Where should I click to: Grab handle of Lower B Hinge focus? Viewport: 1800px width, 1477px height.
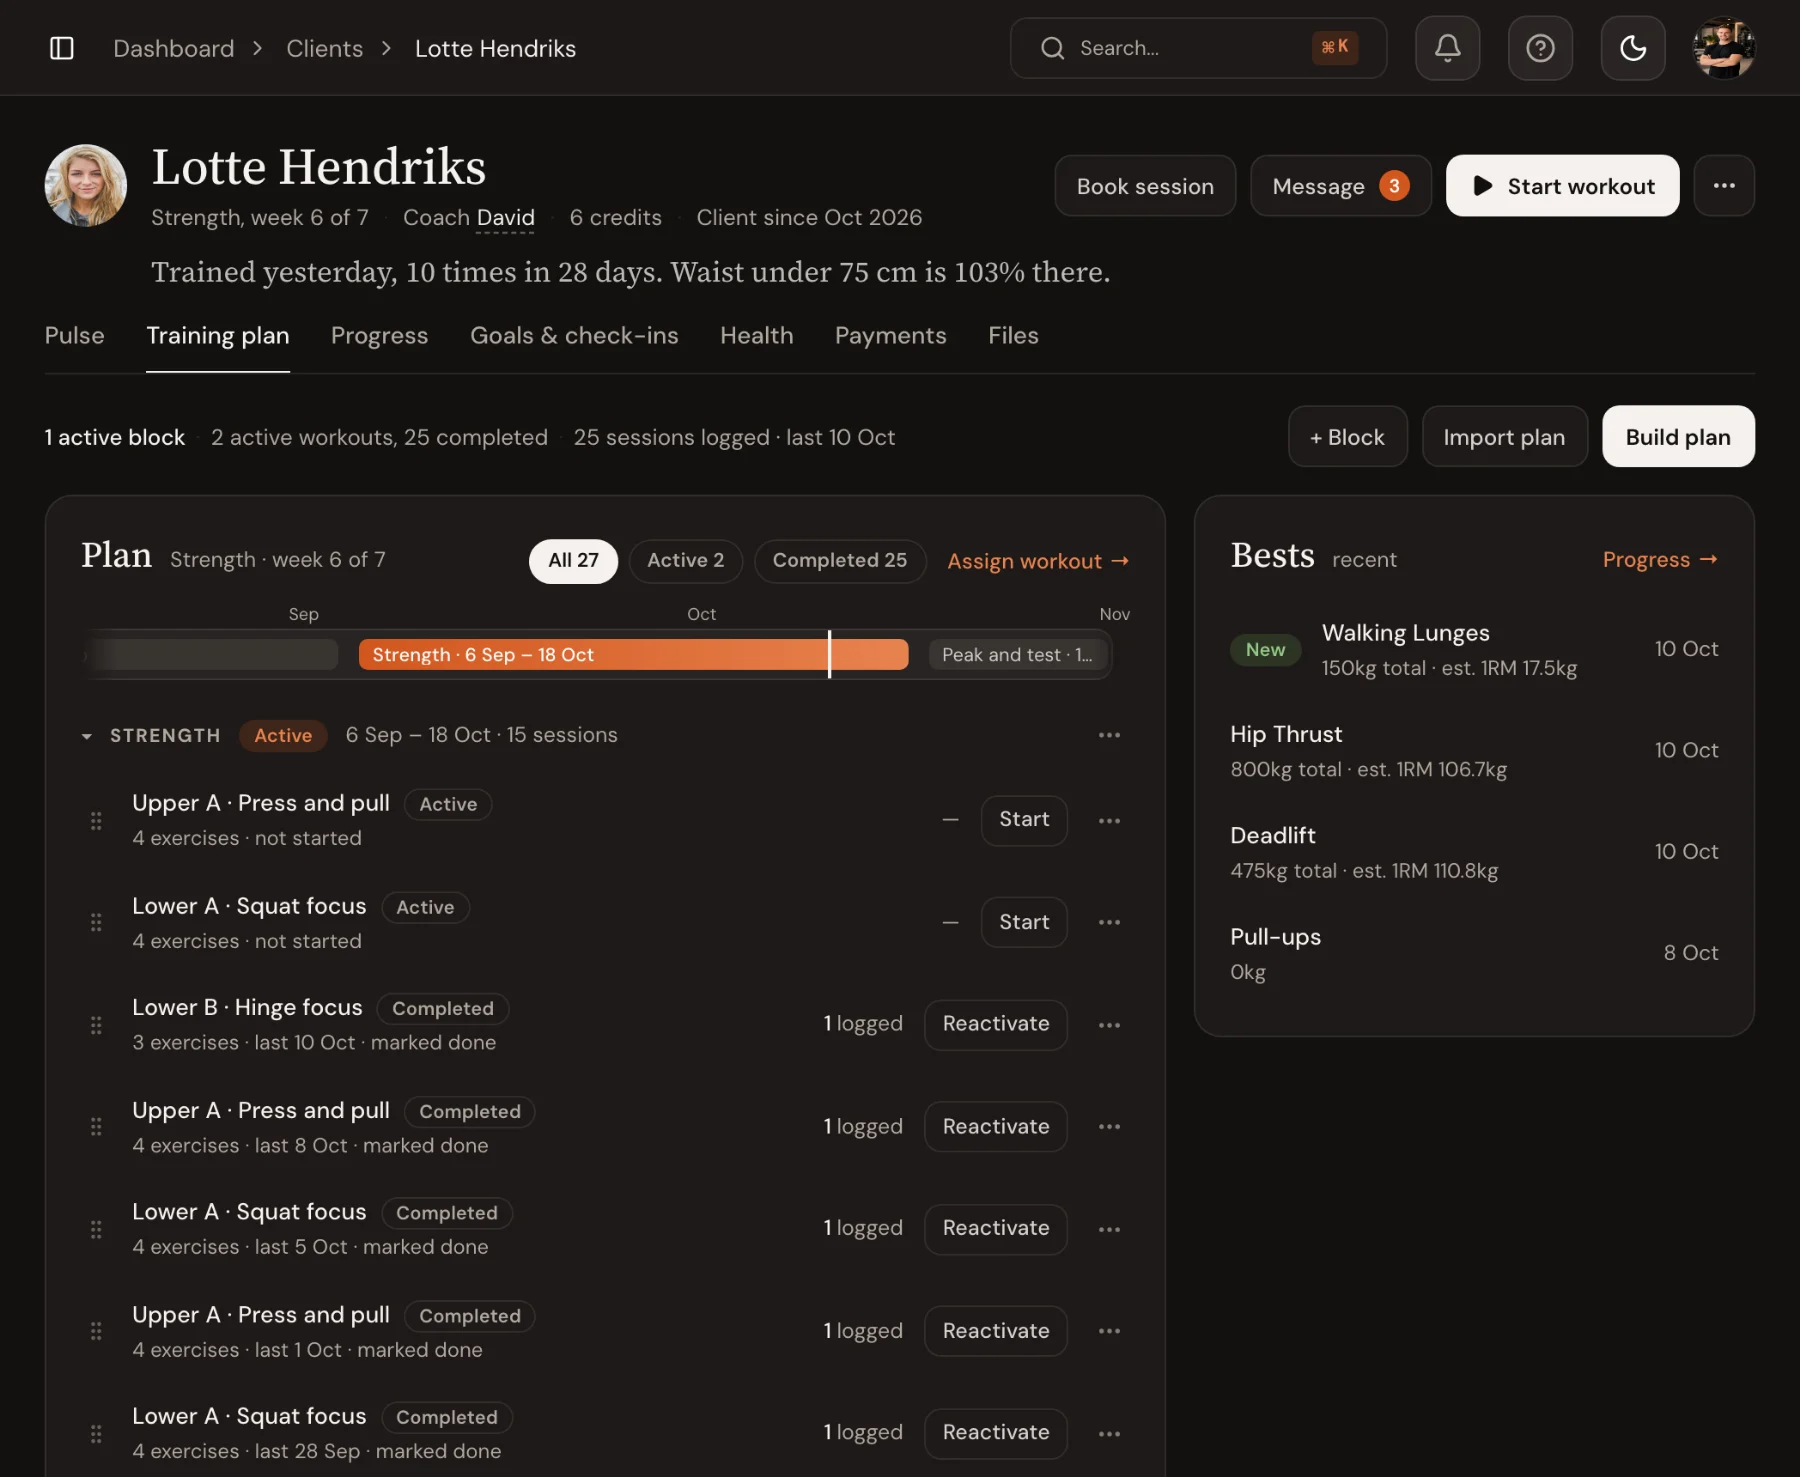pyautogui.click(x=96, y=1025)
